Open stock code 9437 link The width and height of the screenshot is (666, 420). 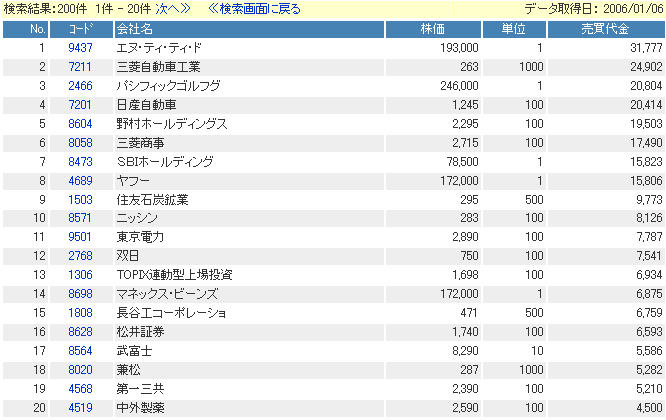click(80, 48)
